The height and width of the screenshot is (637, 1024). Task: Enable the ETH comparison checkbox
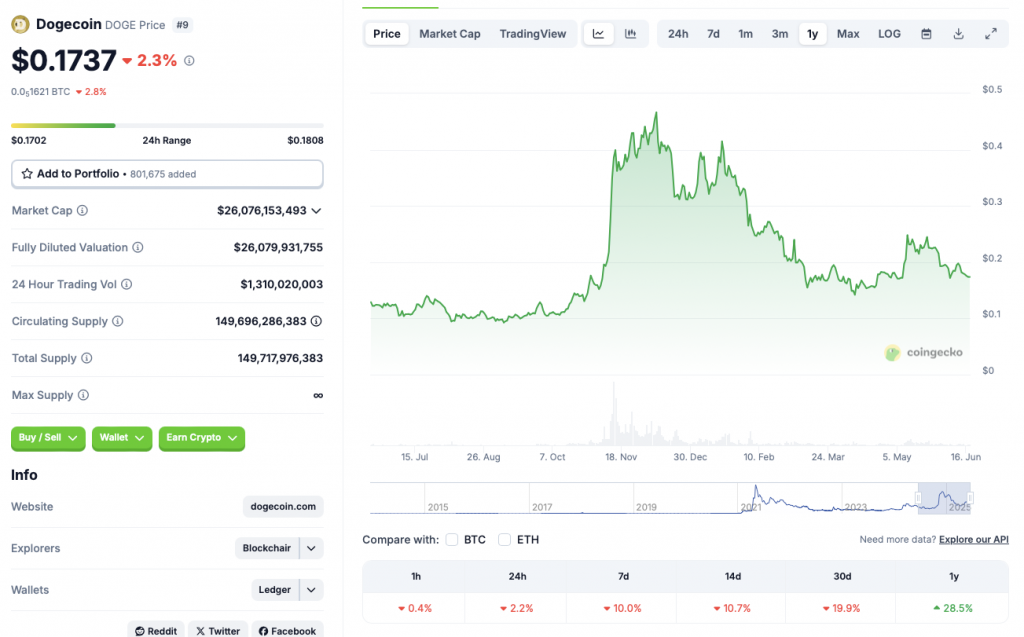point(505,540)
